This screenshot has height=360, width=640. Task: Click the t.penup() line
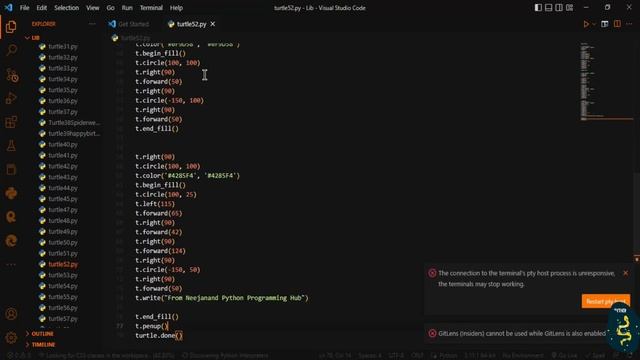[x=151, y=326]
